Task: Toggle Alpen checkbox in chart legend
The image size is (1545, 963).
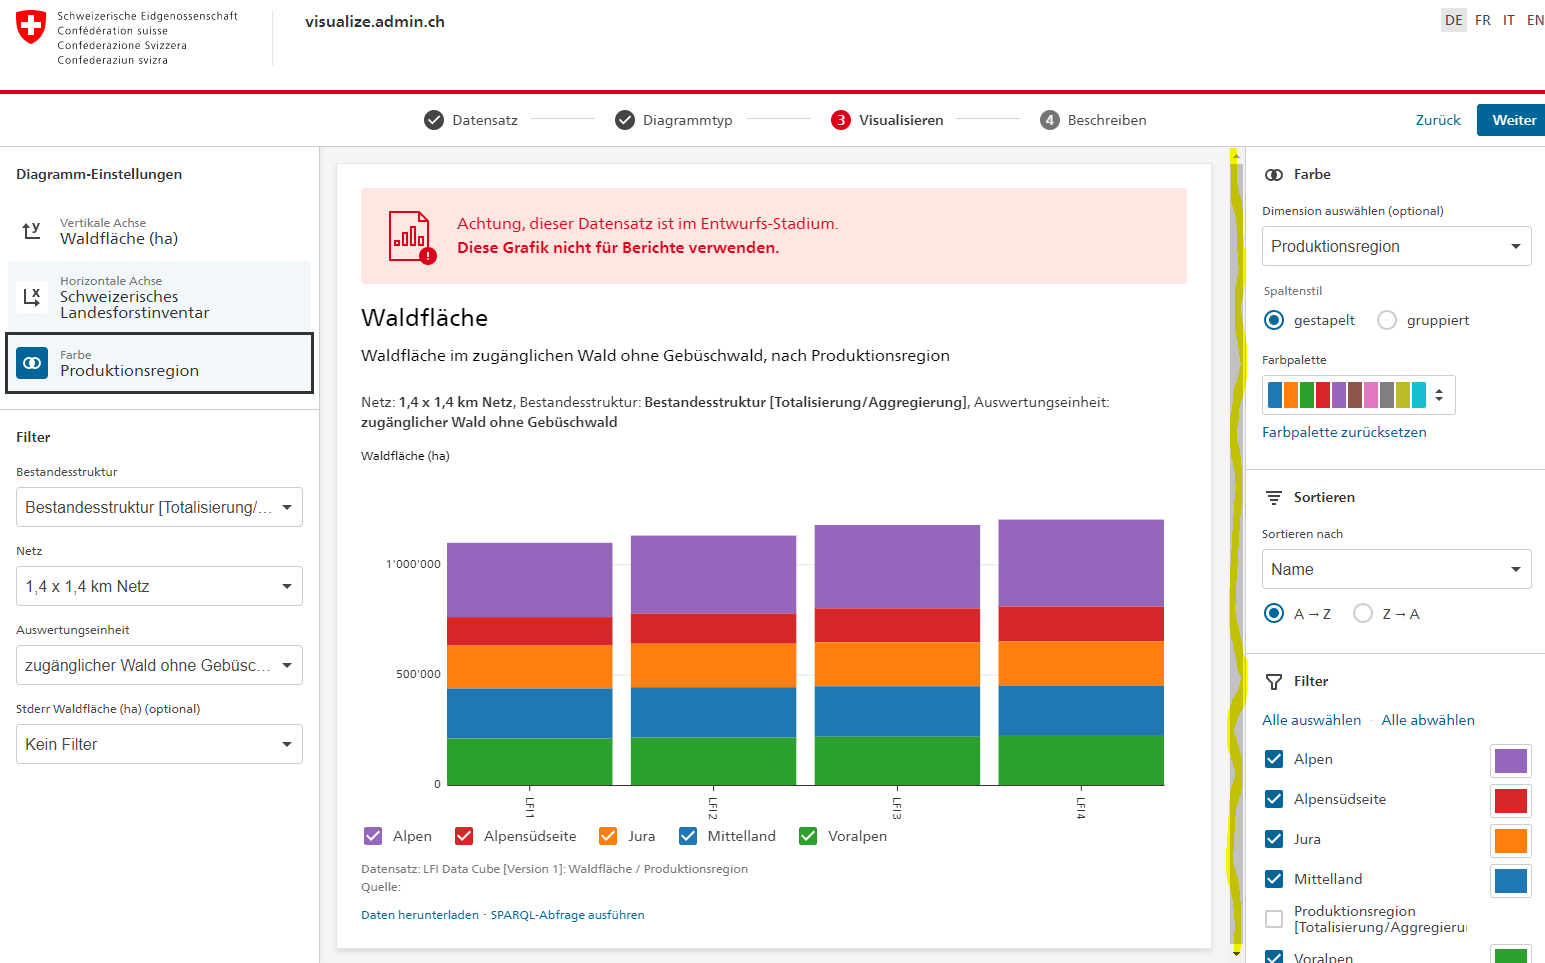Action: (373, 836)
